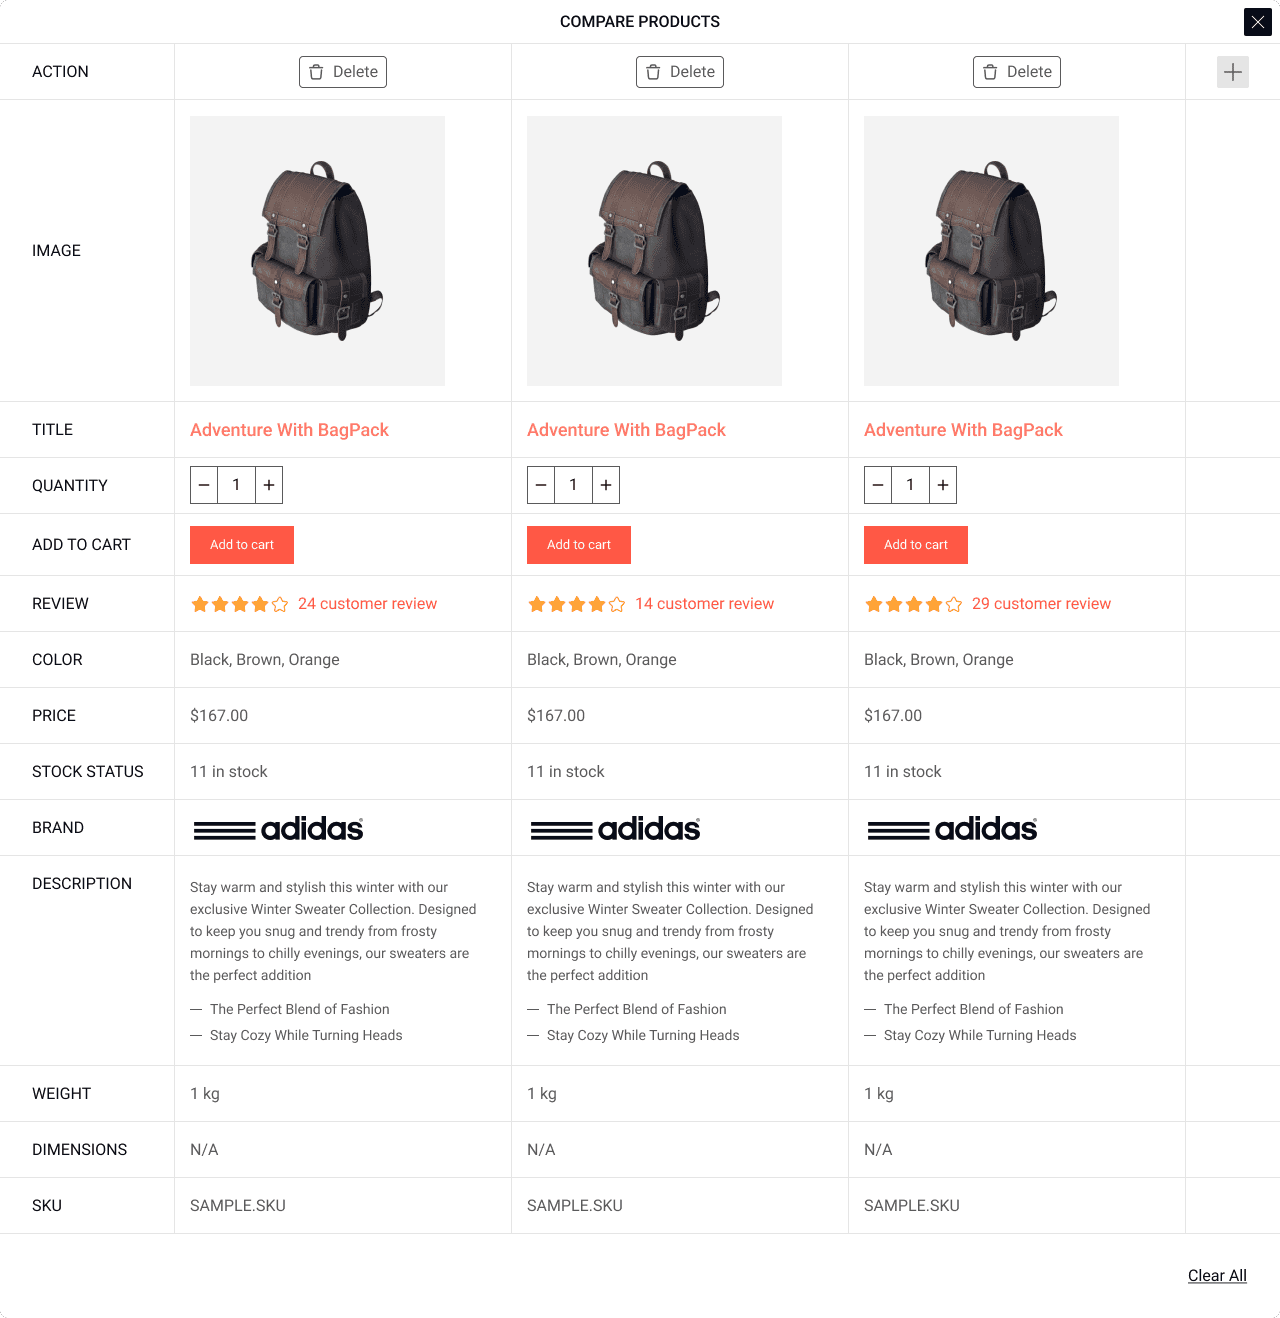This screenshot has height=1318, width=1280.
Task: Delete the second compared product
Action: tap(680, 72)
